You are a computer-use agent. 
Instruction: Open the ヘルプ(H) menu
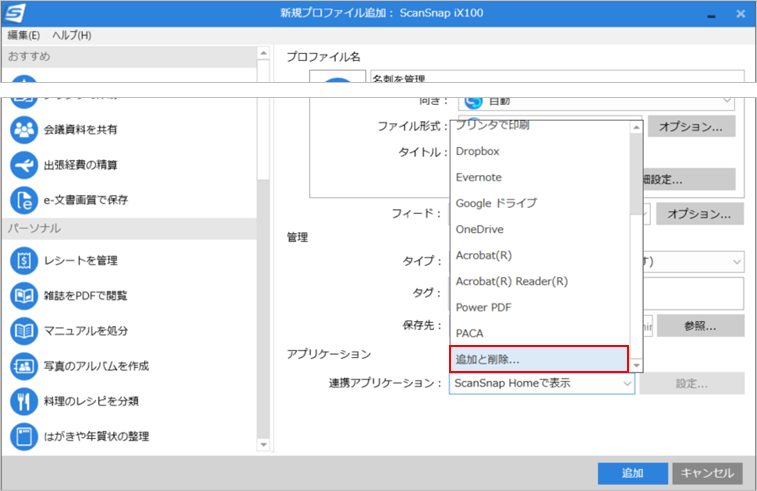click(71, 36)
